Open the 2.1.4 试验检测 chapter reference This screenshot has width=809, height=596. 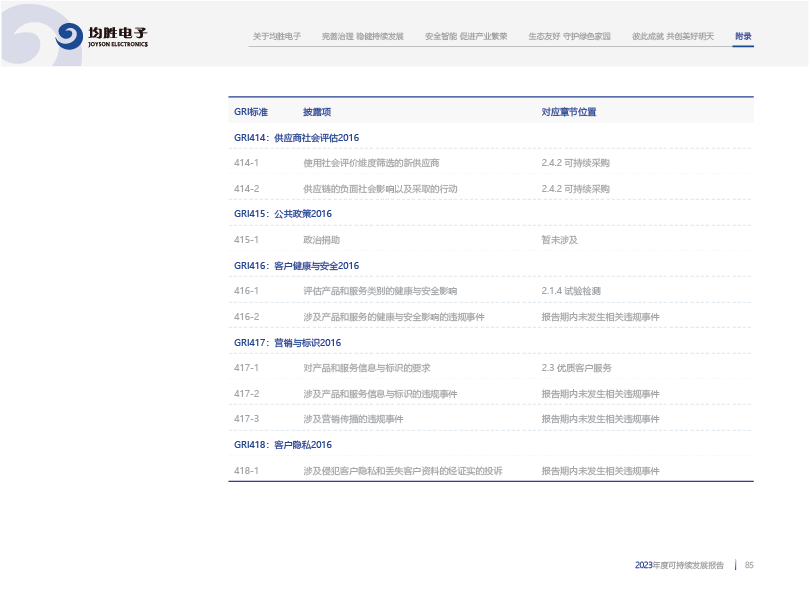coord(571,291)
